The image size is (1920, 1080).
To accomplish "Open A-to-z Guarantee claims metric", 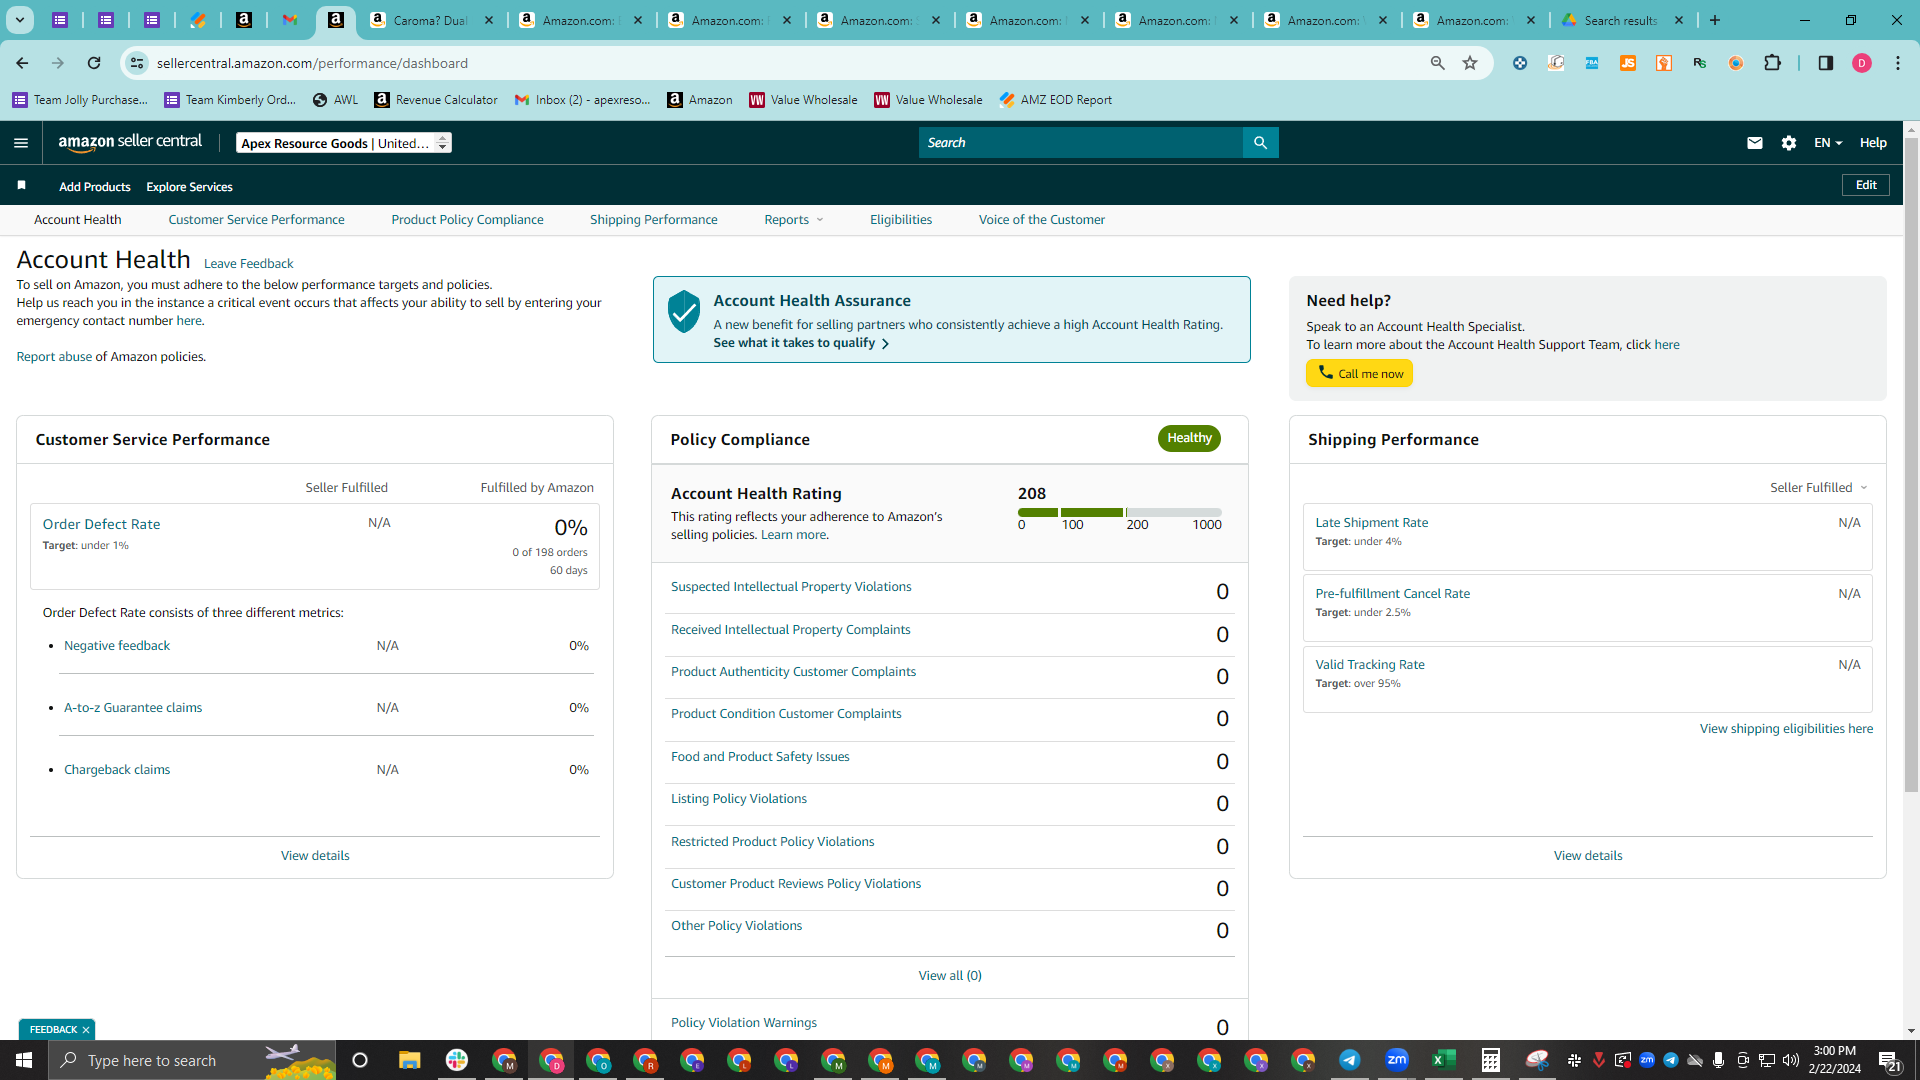I will coord(133,708).
